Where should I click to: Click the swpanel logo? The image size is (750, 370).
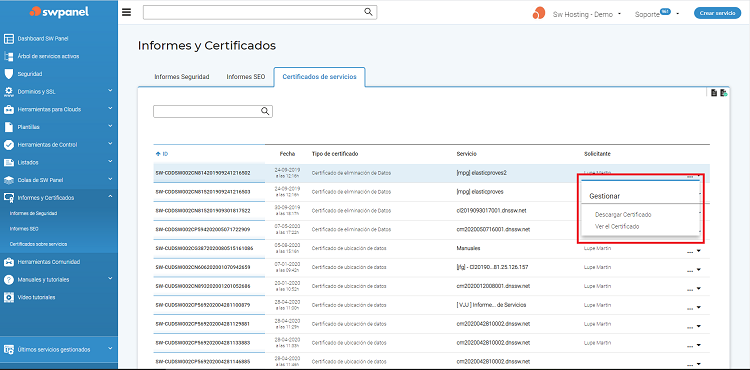[59, 12]
